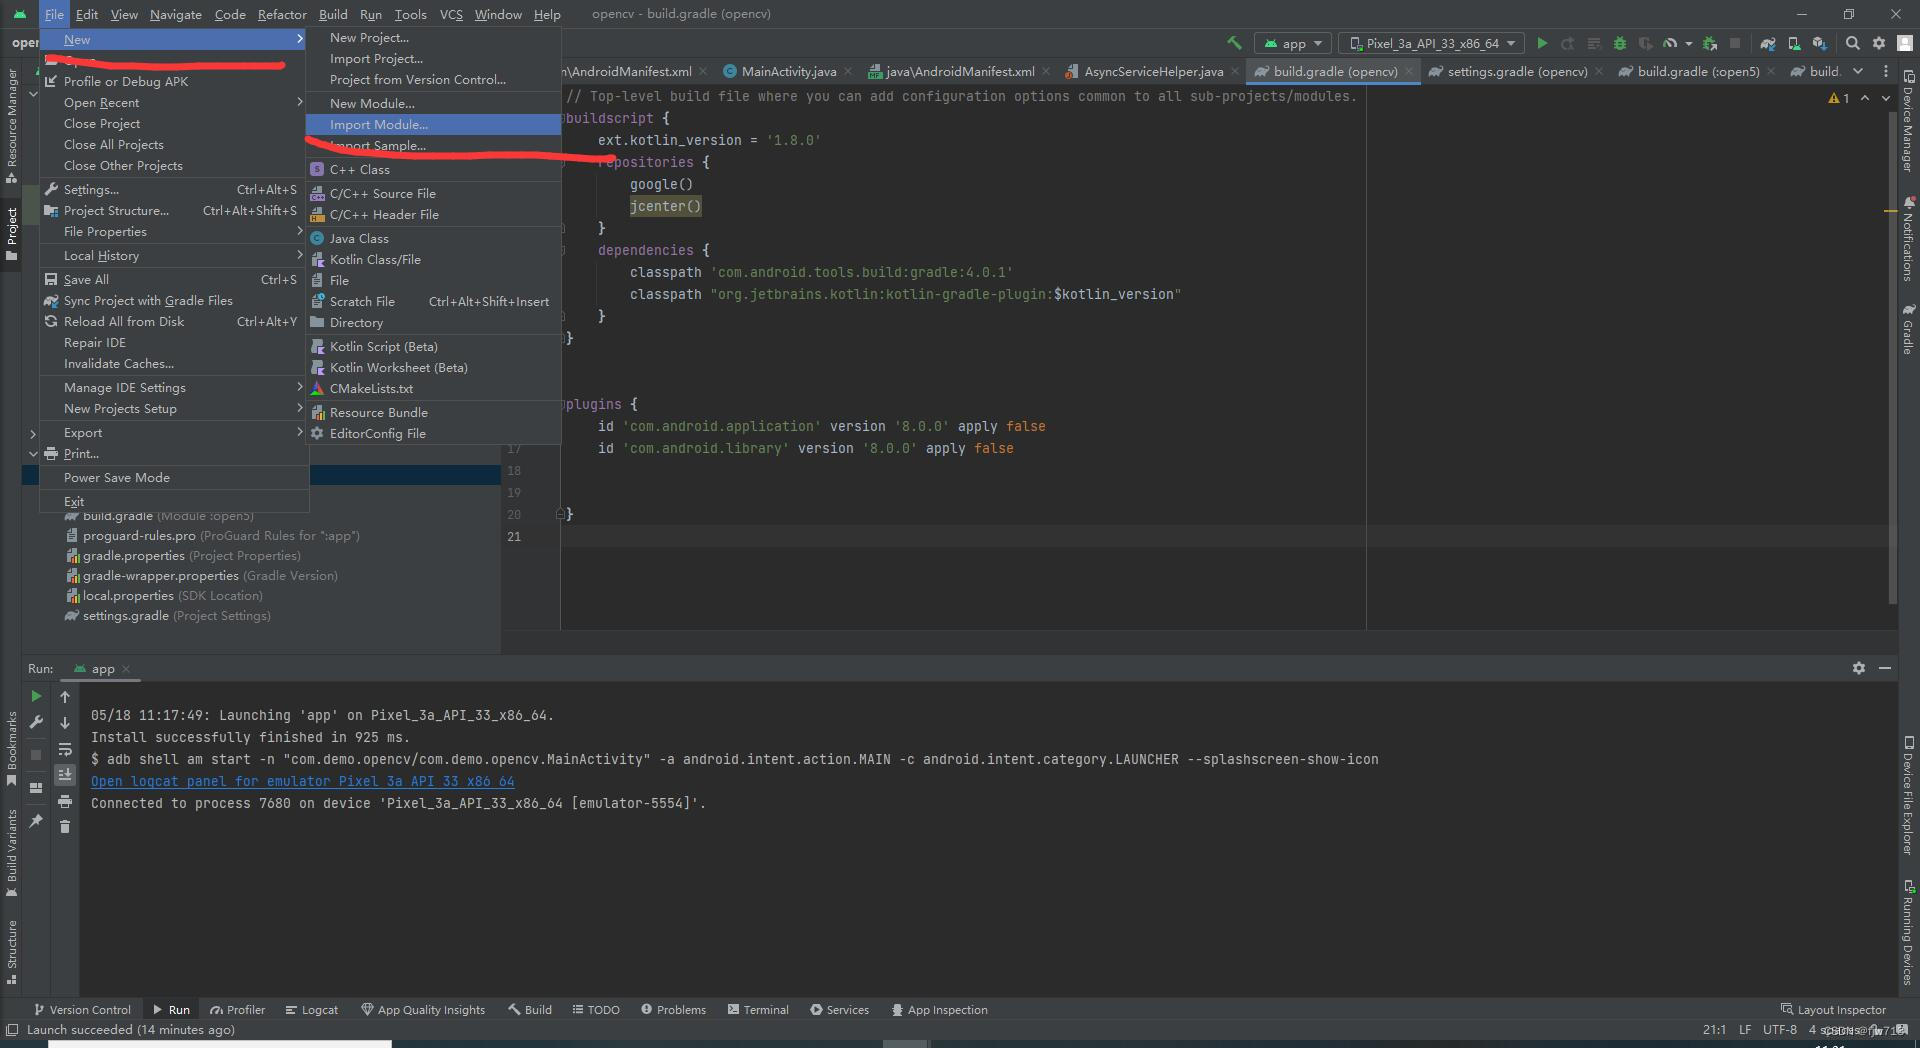Open the Build menu in menu bar
Viewport: 1920px width, 1048px height.
tap(333, 14)
